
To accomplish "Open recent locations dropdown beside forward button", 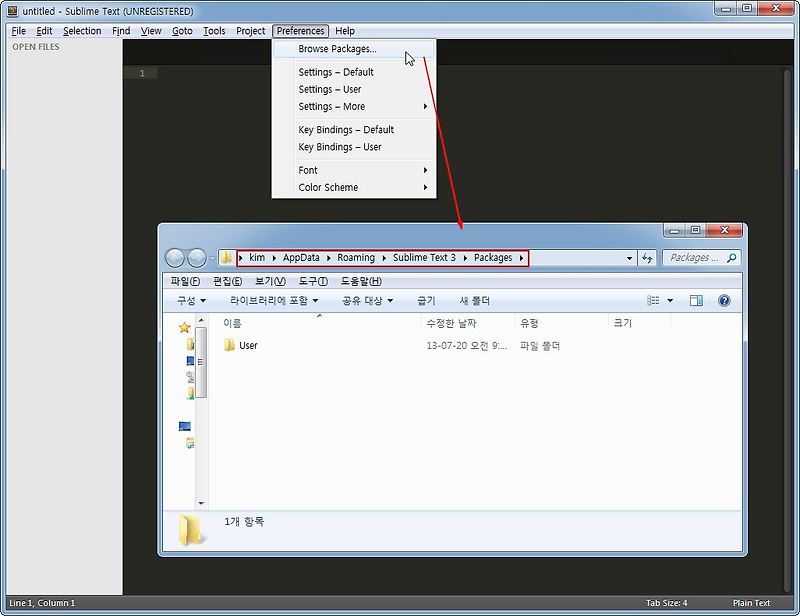I will [x=212, y=258].
